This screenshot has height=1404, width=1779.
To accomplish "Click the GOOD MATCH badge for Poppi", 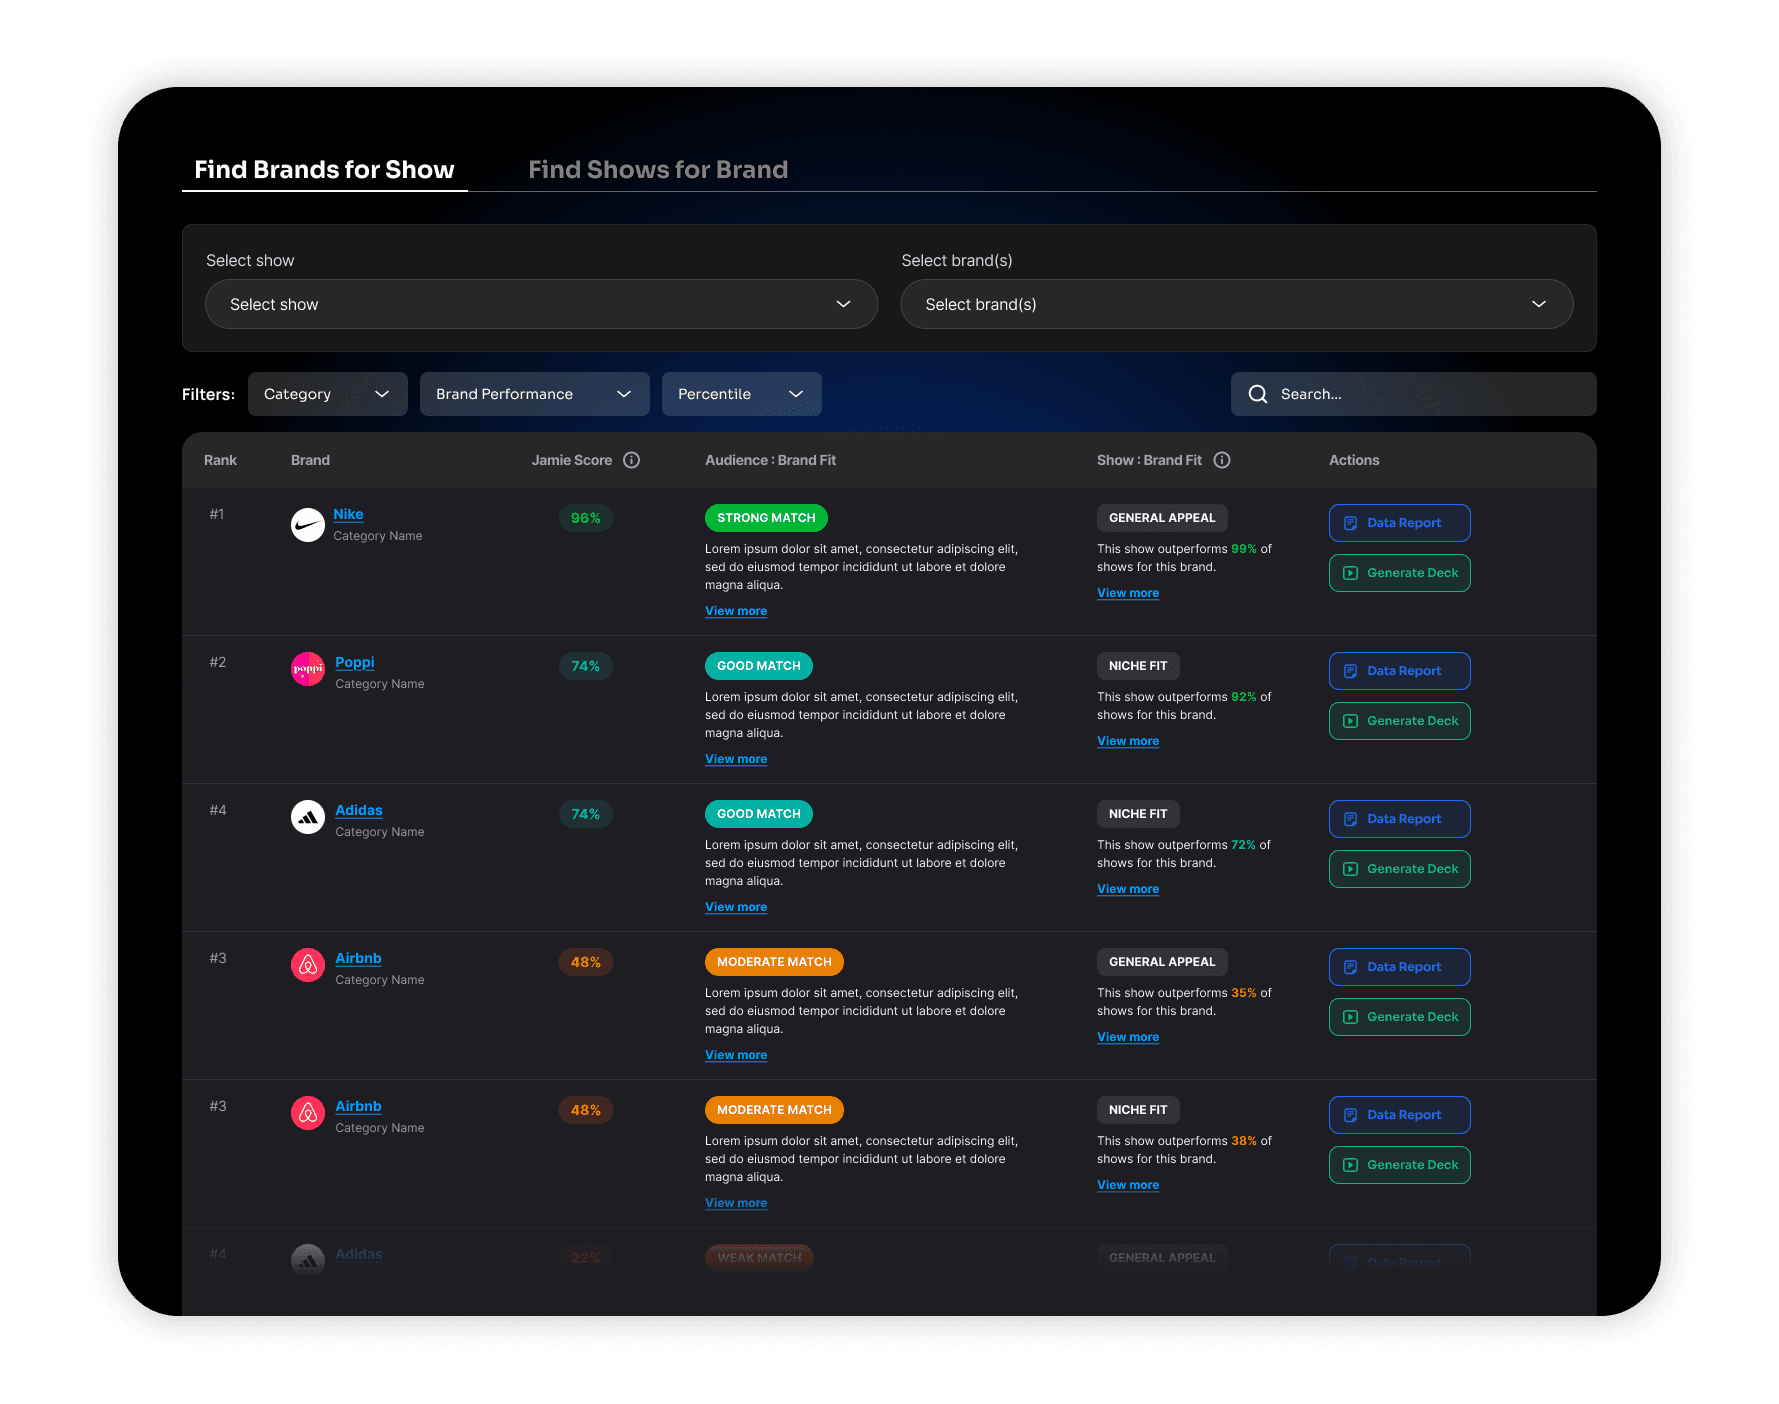I will click(x=759, y=666).
